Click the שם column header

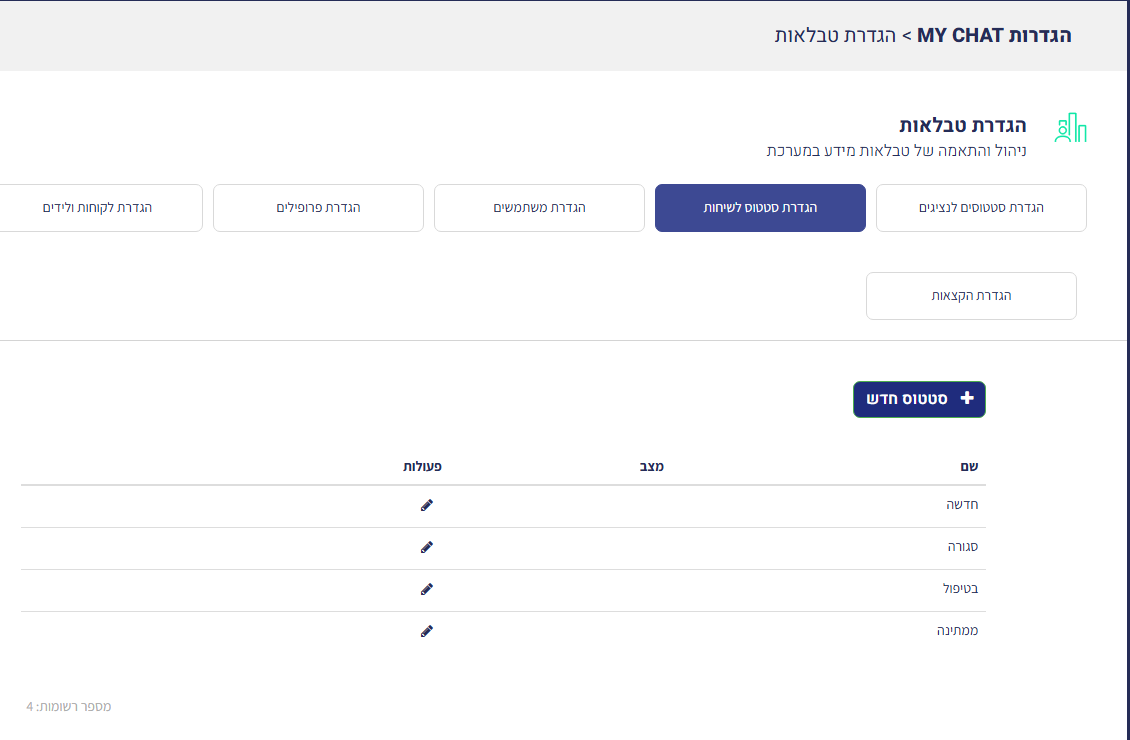(x=969, y=467)
